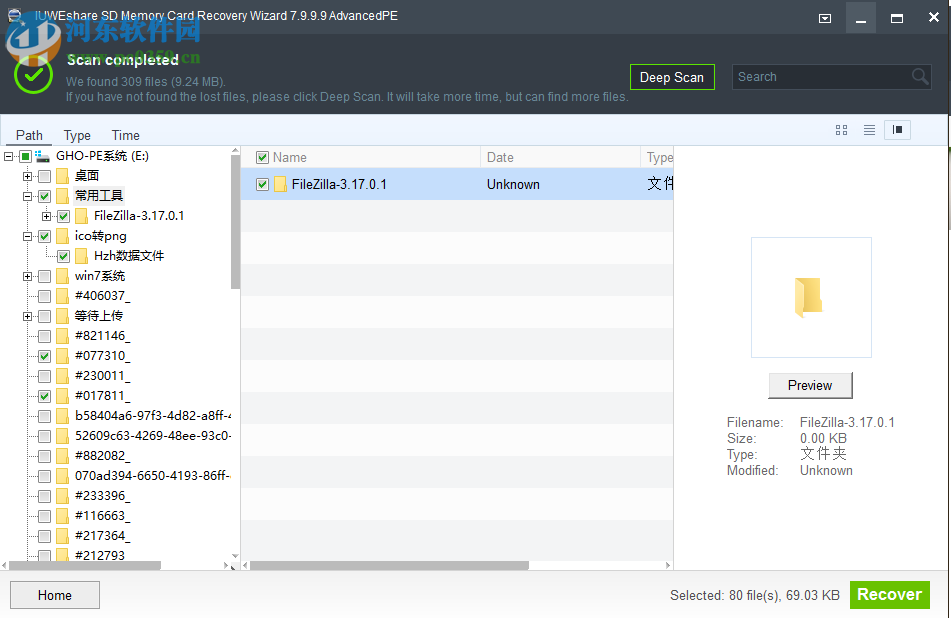Click the folder preview thumbnail on right panel
The width and height of the screenshot is (951, 618).
coord(810,297)
